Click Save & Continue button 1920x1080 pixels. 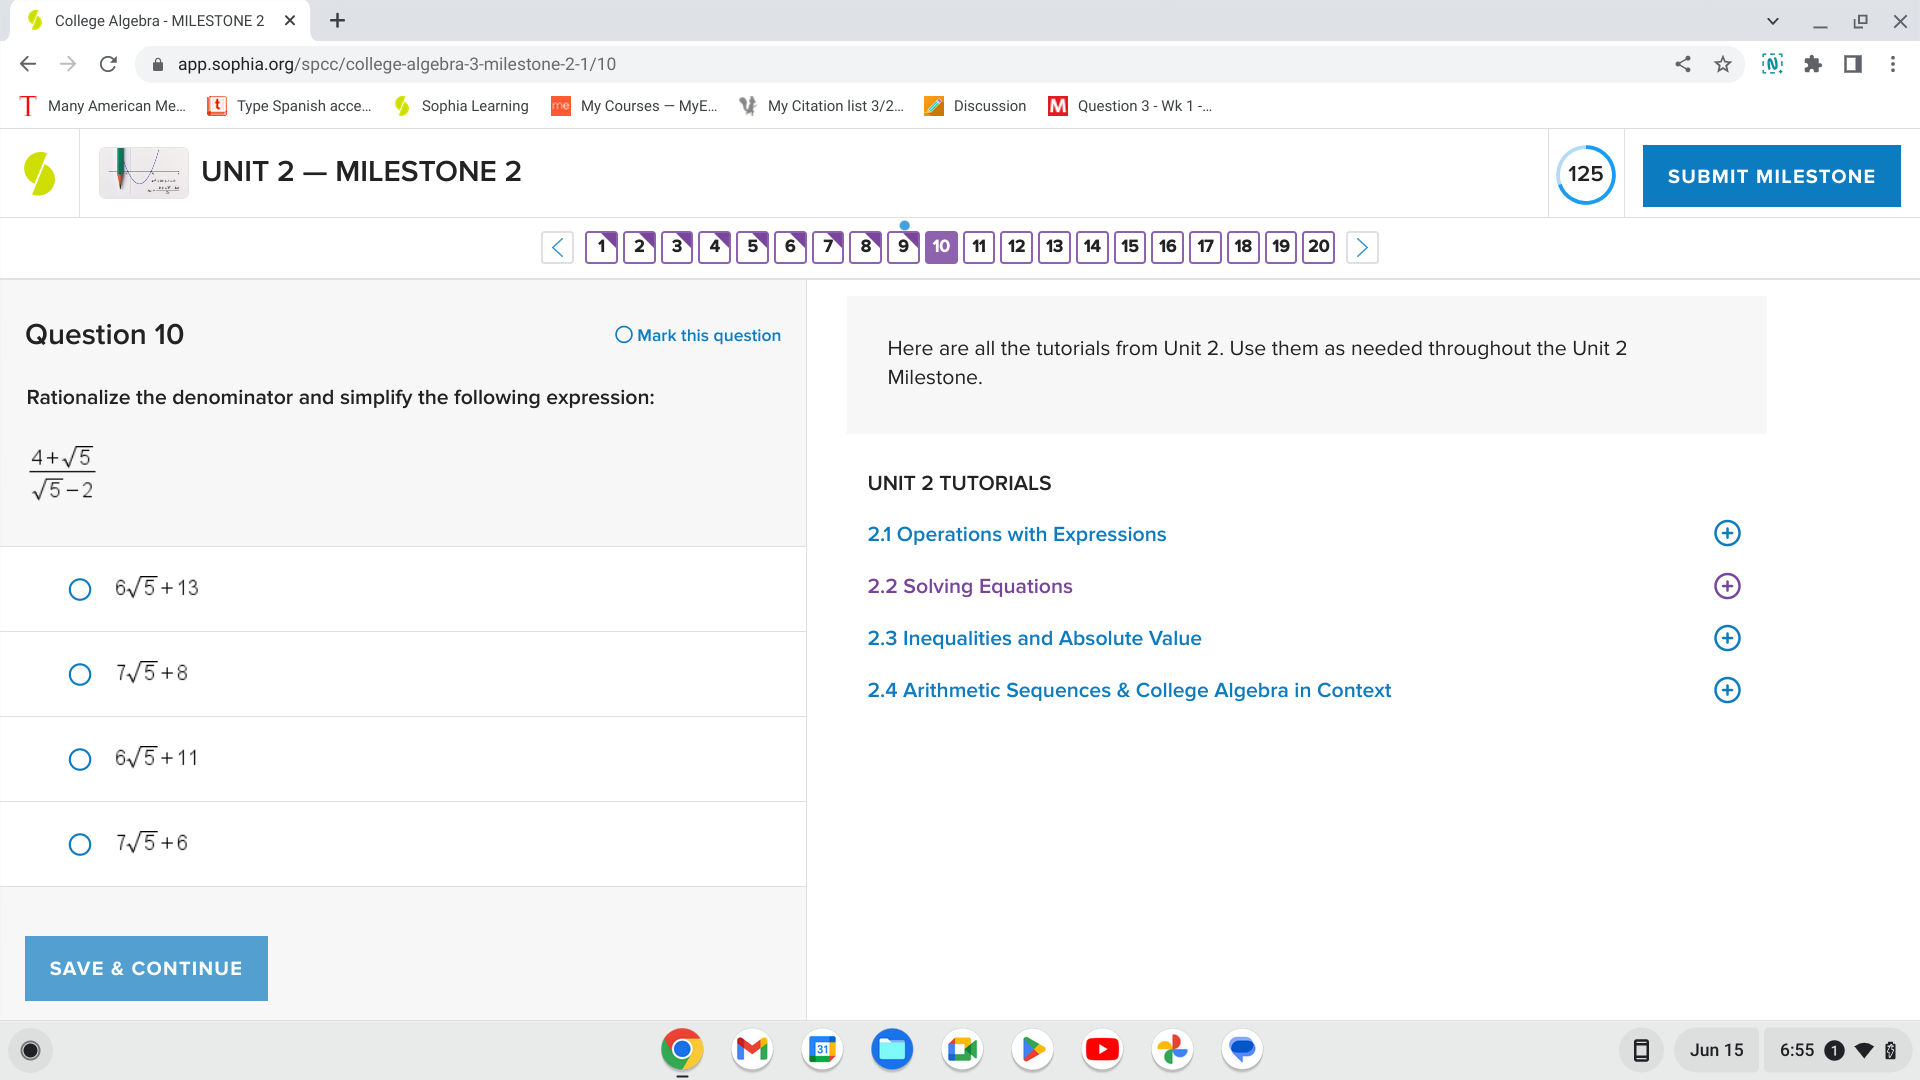(x=146, y=968)
